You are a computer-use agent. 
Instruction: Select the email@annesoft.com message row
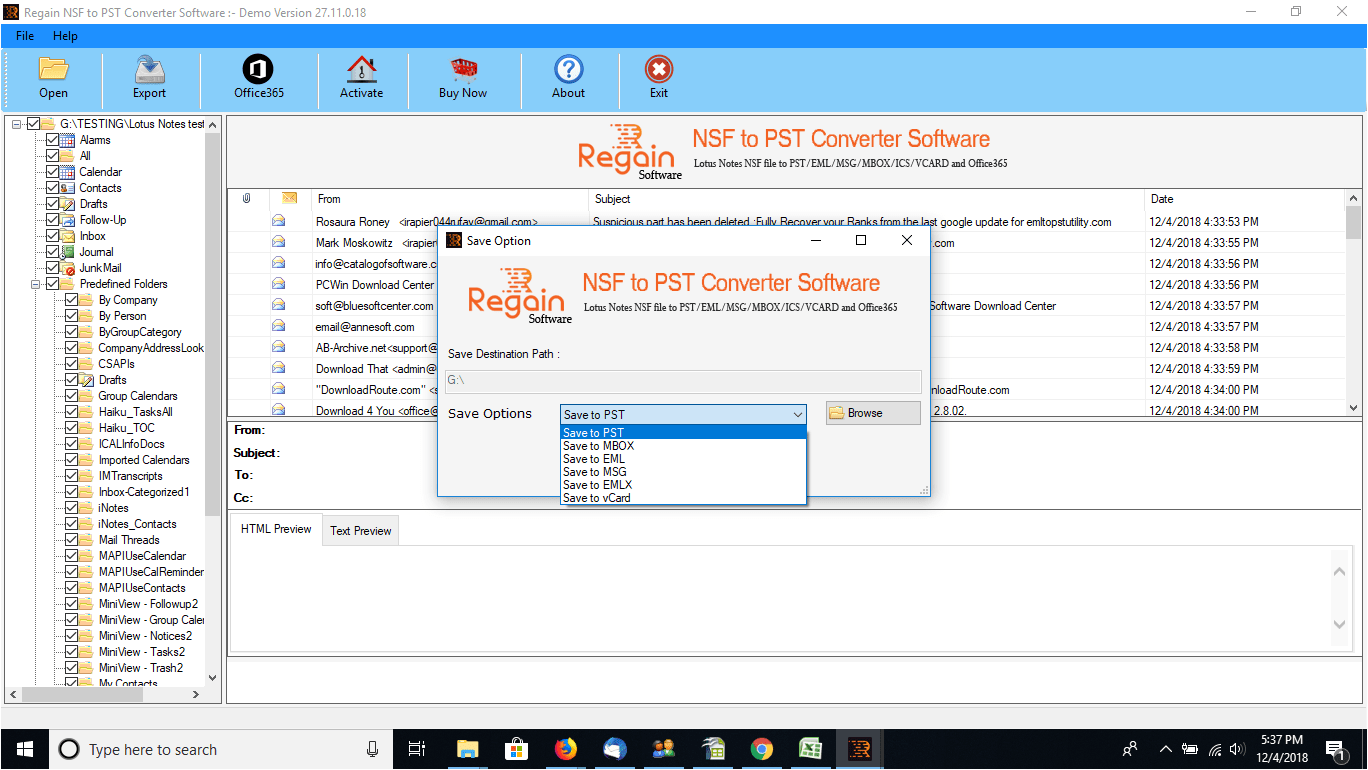(x=364, y=327)
